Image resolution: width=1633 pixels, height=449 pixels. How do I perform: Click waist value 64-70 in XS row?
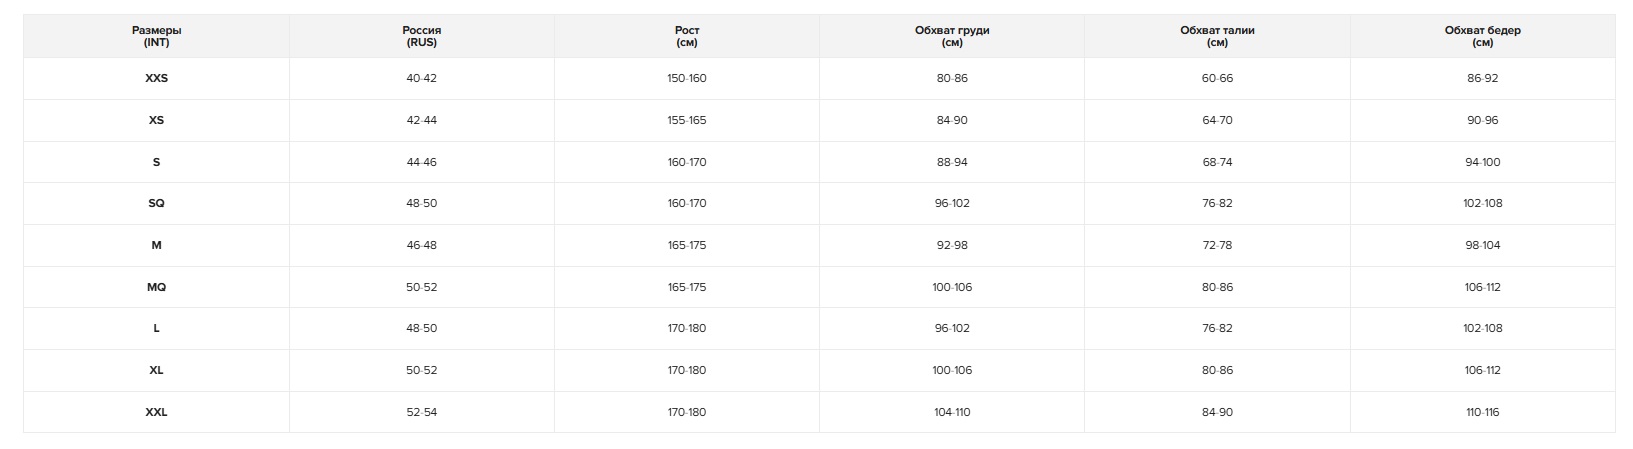point(1217,120)
